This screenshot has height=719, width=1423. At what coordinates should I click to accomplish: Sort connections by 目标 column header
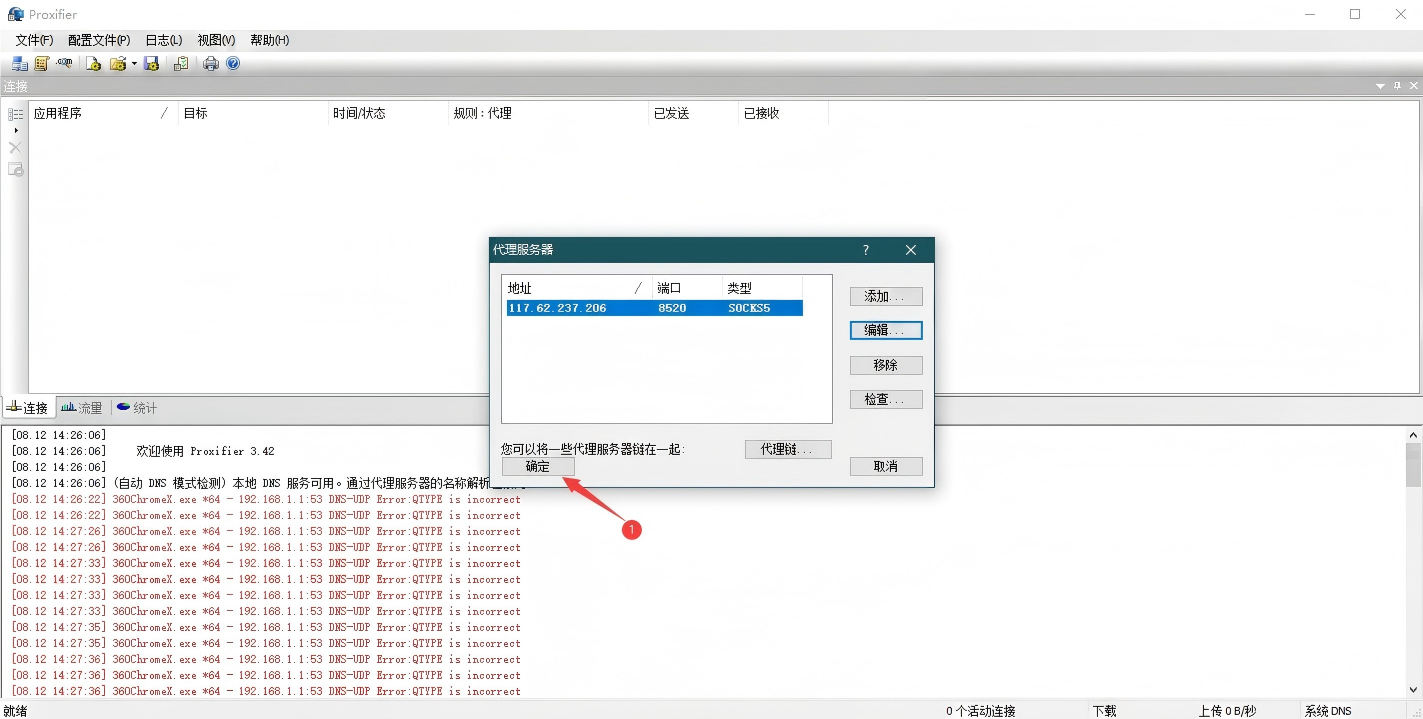coord(253,114)
